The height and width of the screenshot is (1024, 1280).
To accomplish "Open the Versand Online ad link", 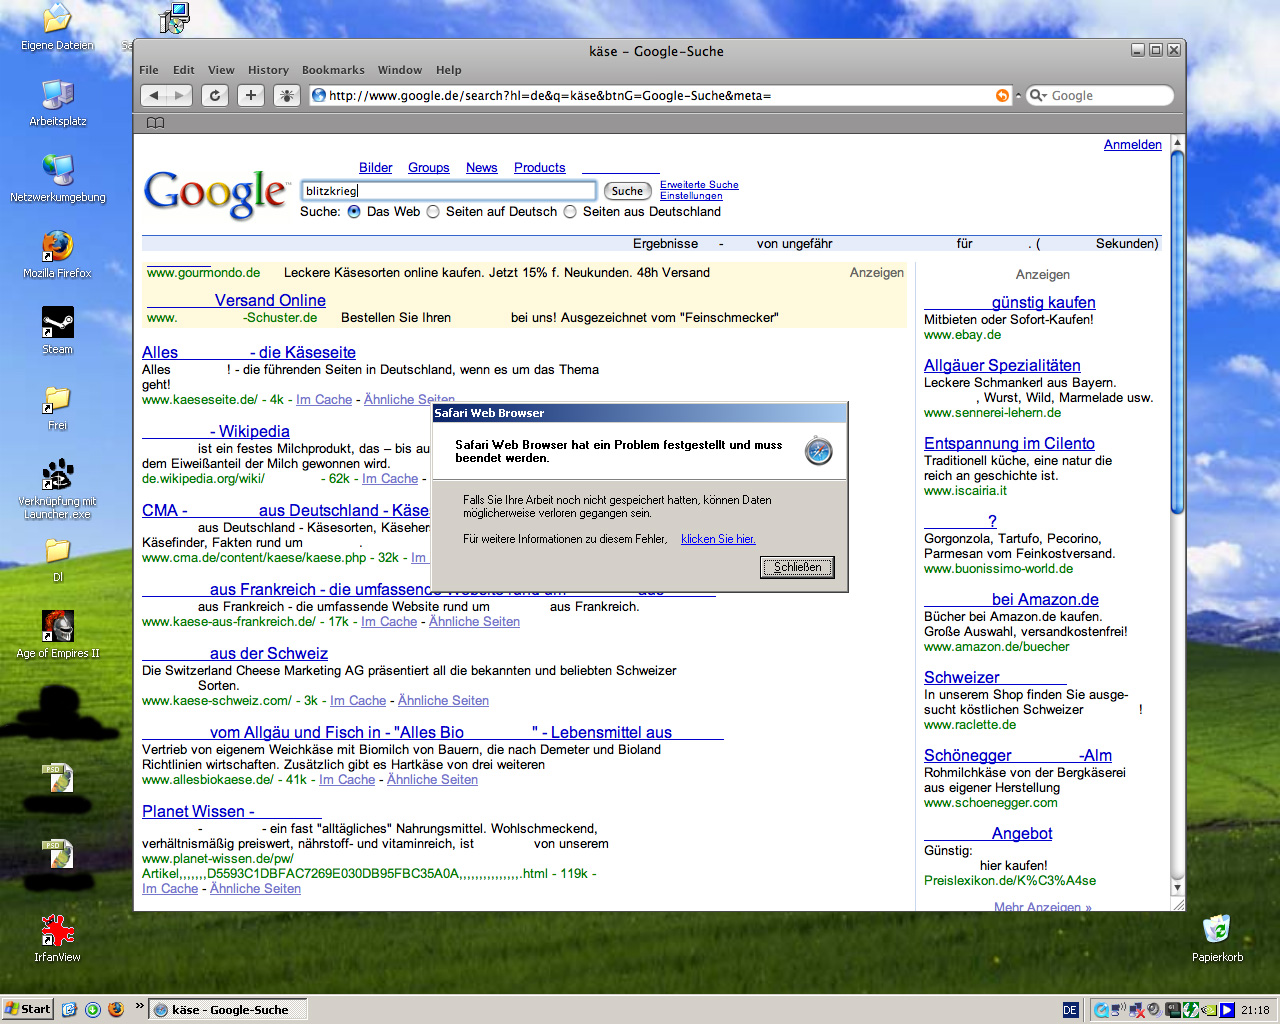I will tap(236, 300).
